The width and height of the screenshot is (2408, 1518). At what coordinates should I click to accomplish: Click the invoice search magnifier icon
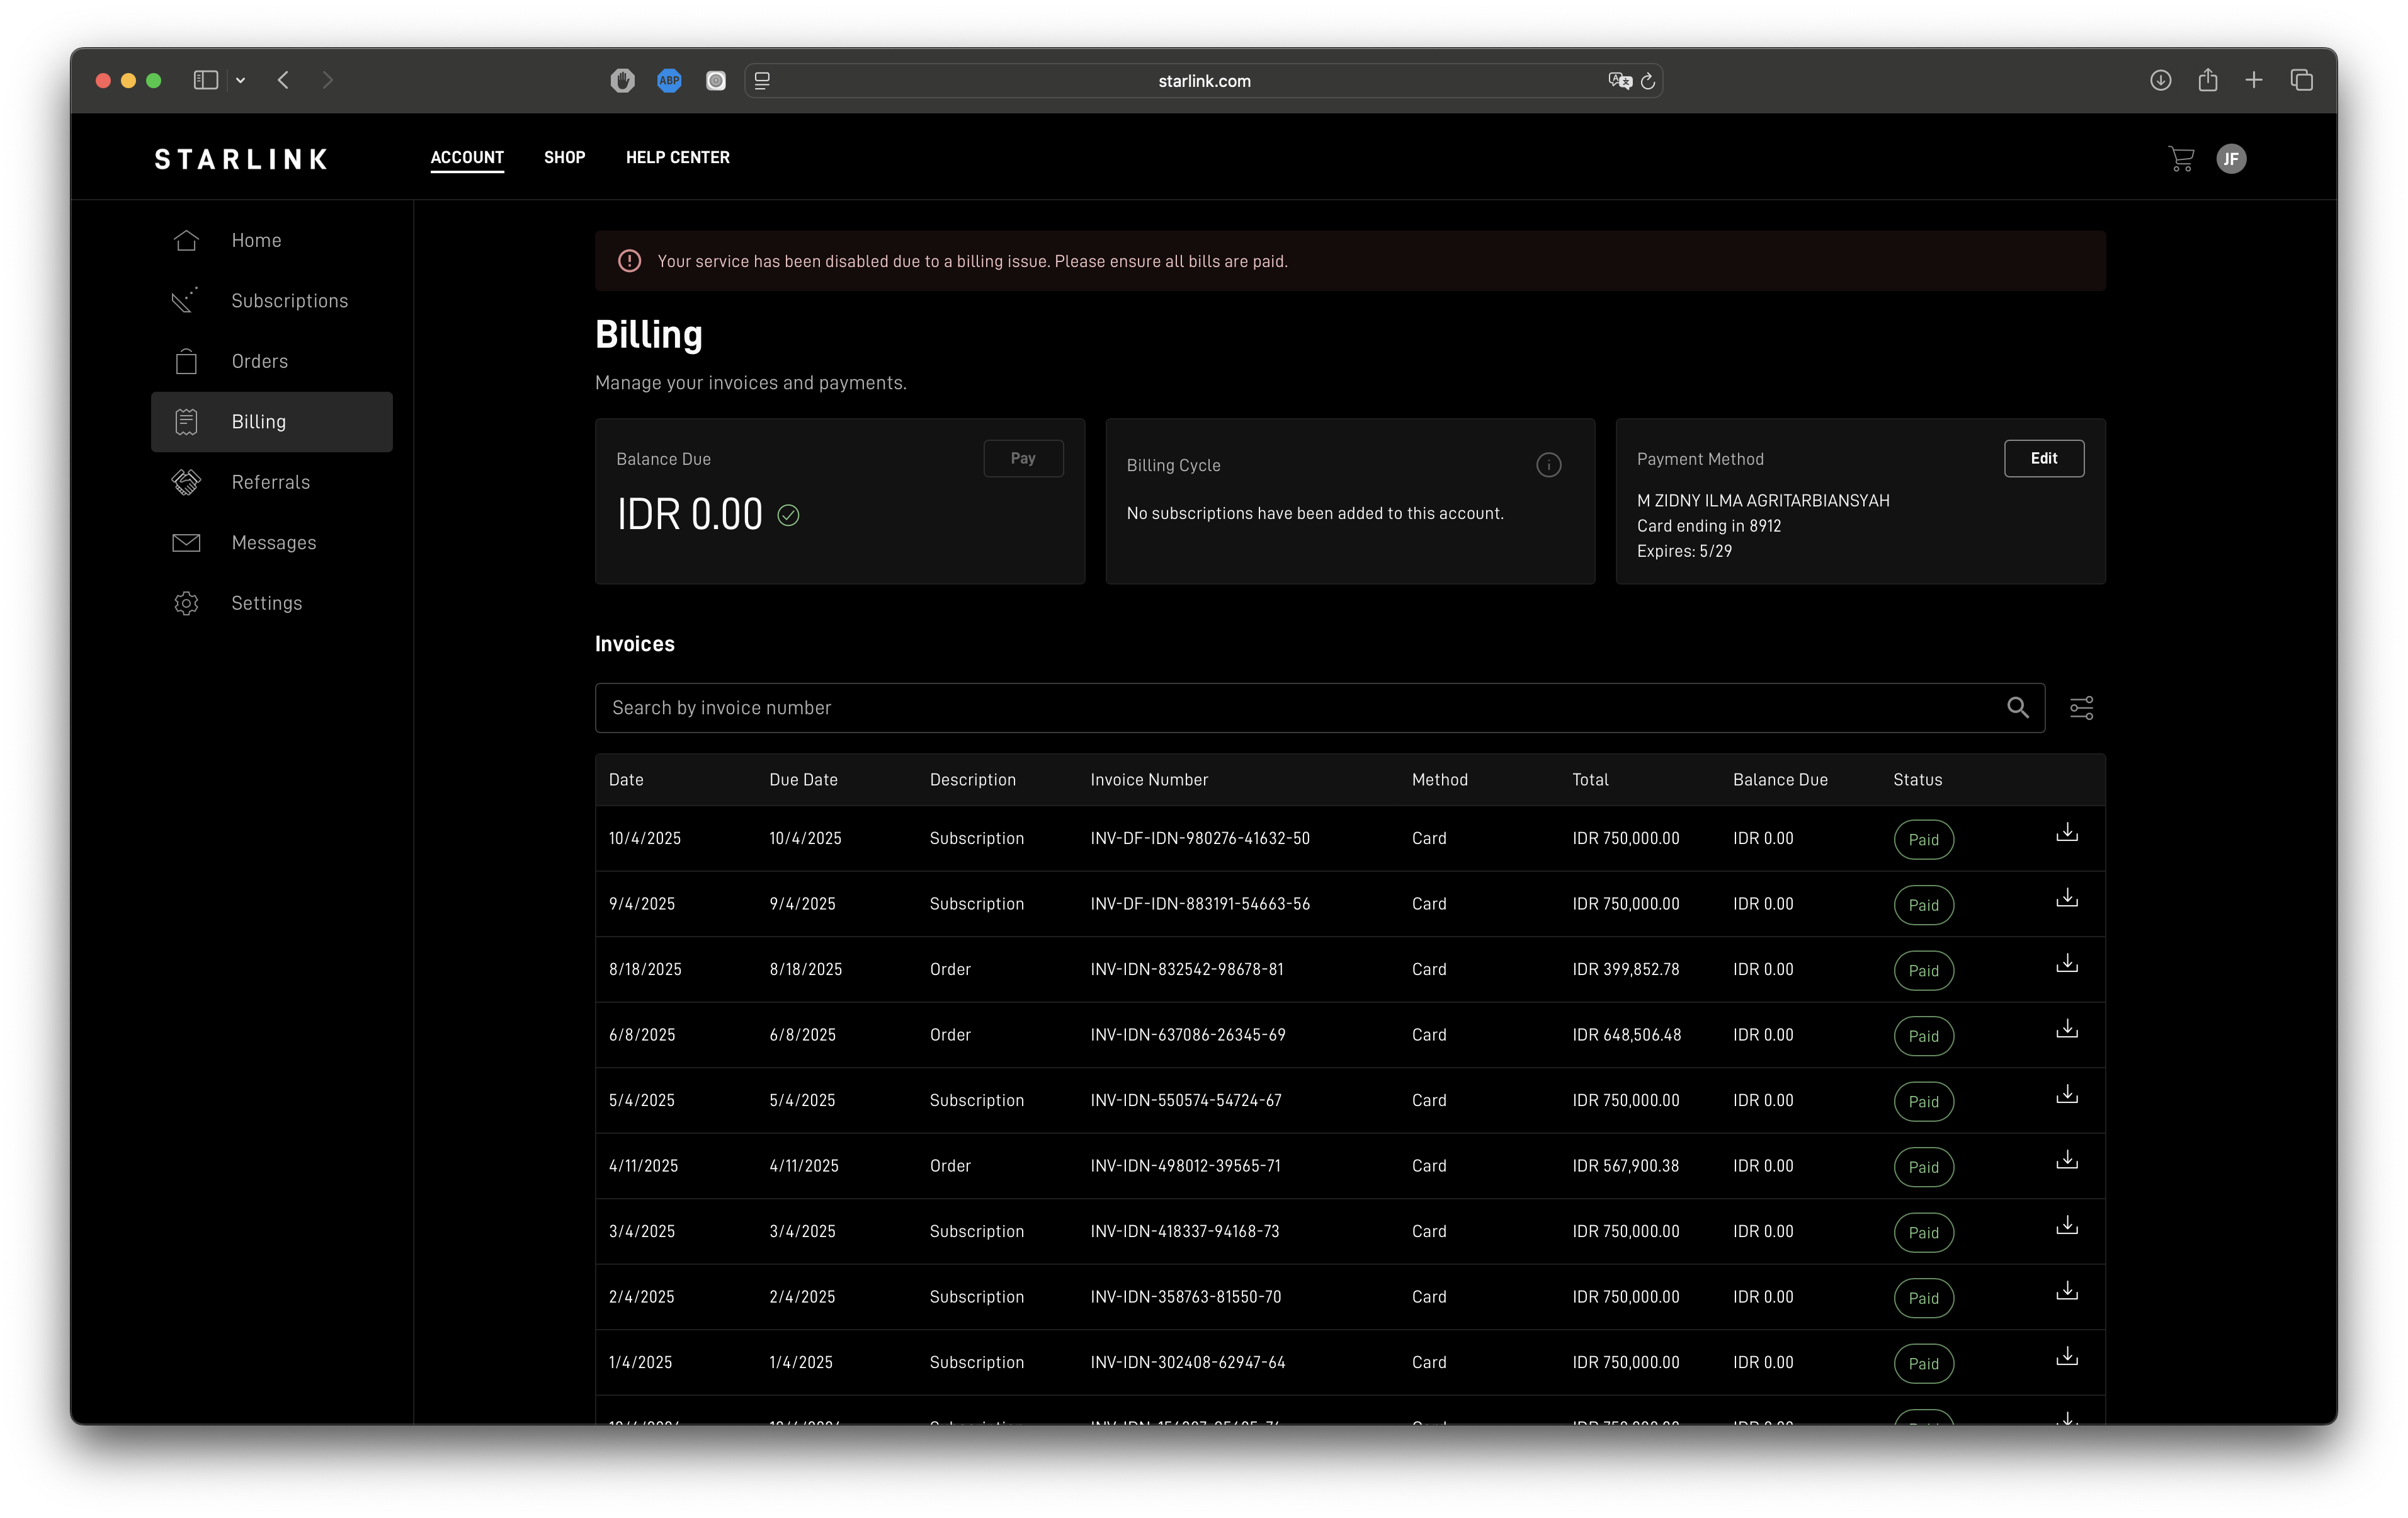coord(2017,708)
